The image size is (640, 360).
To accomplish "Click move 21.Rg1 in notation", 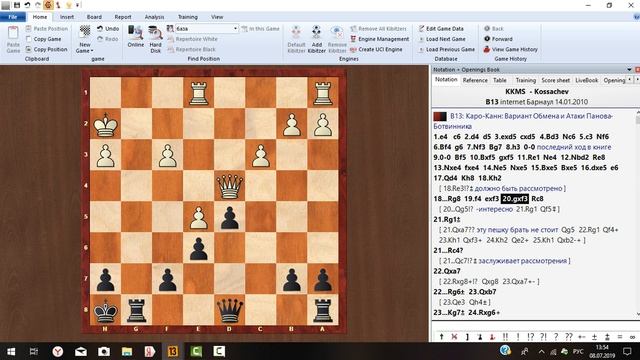I will click(x=447, y=220).
